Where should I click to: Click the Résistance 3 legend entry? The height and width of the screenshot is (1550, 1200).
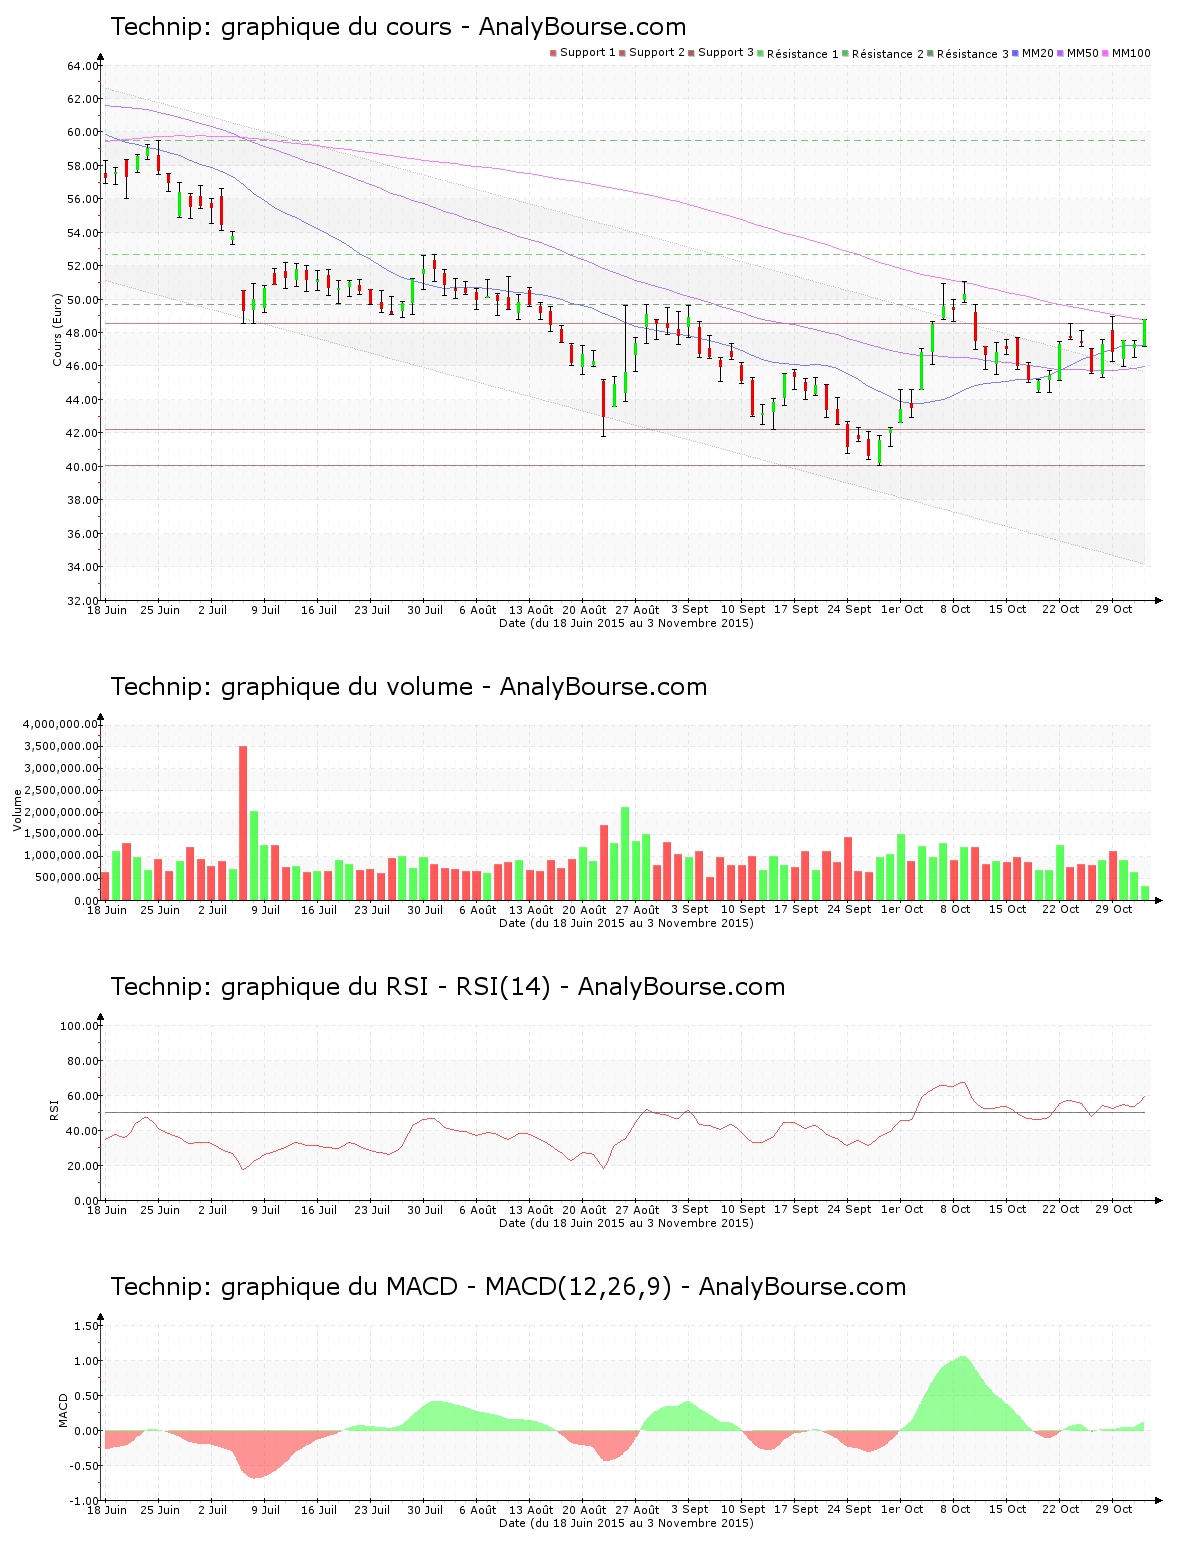968,54
